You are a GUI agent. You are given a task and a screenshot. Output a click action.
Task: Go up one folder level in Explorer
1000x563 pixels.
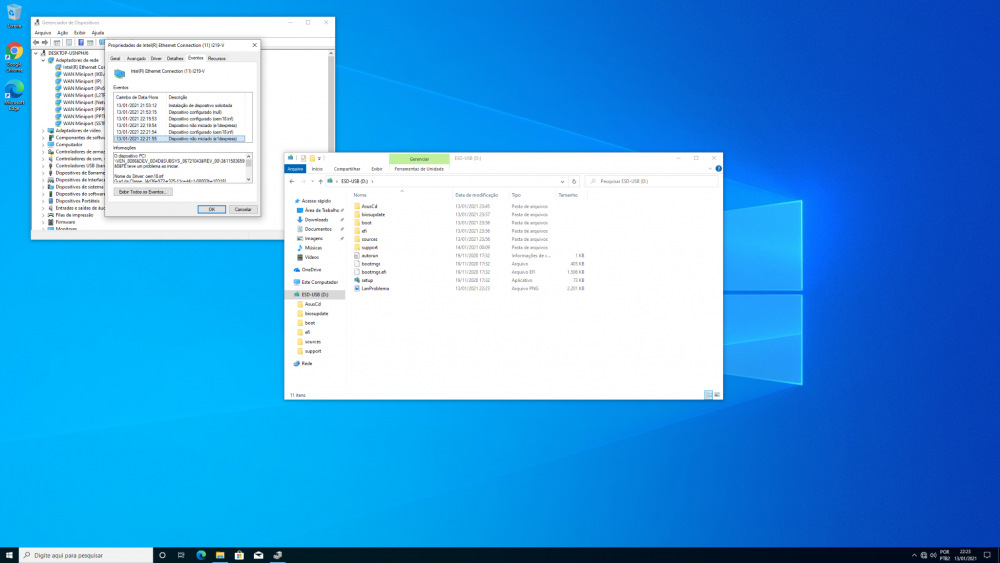(319, 181)
